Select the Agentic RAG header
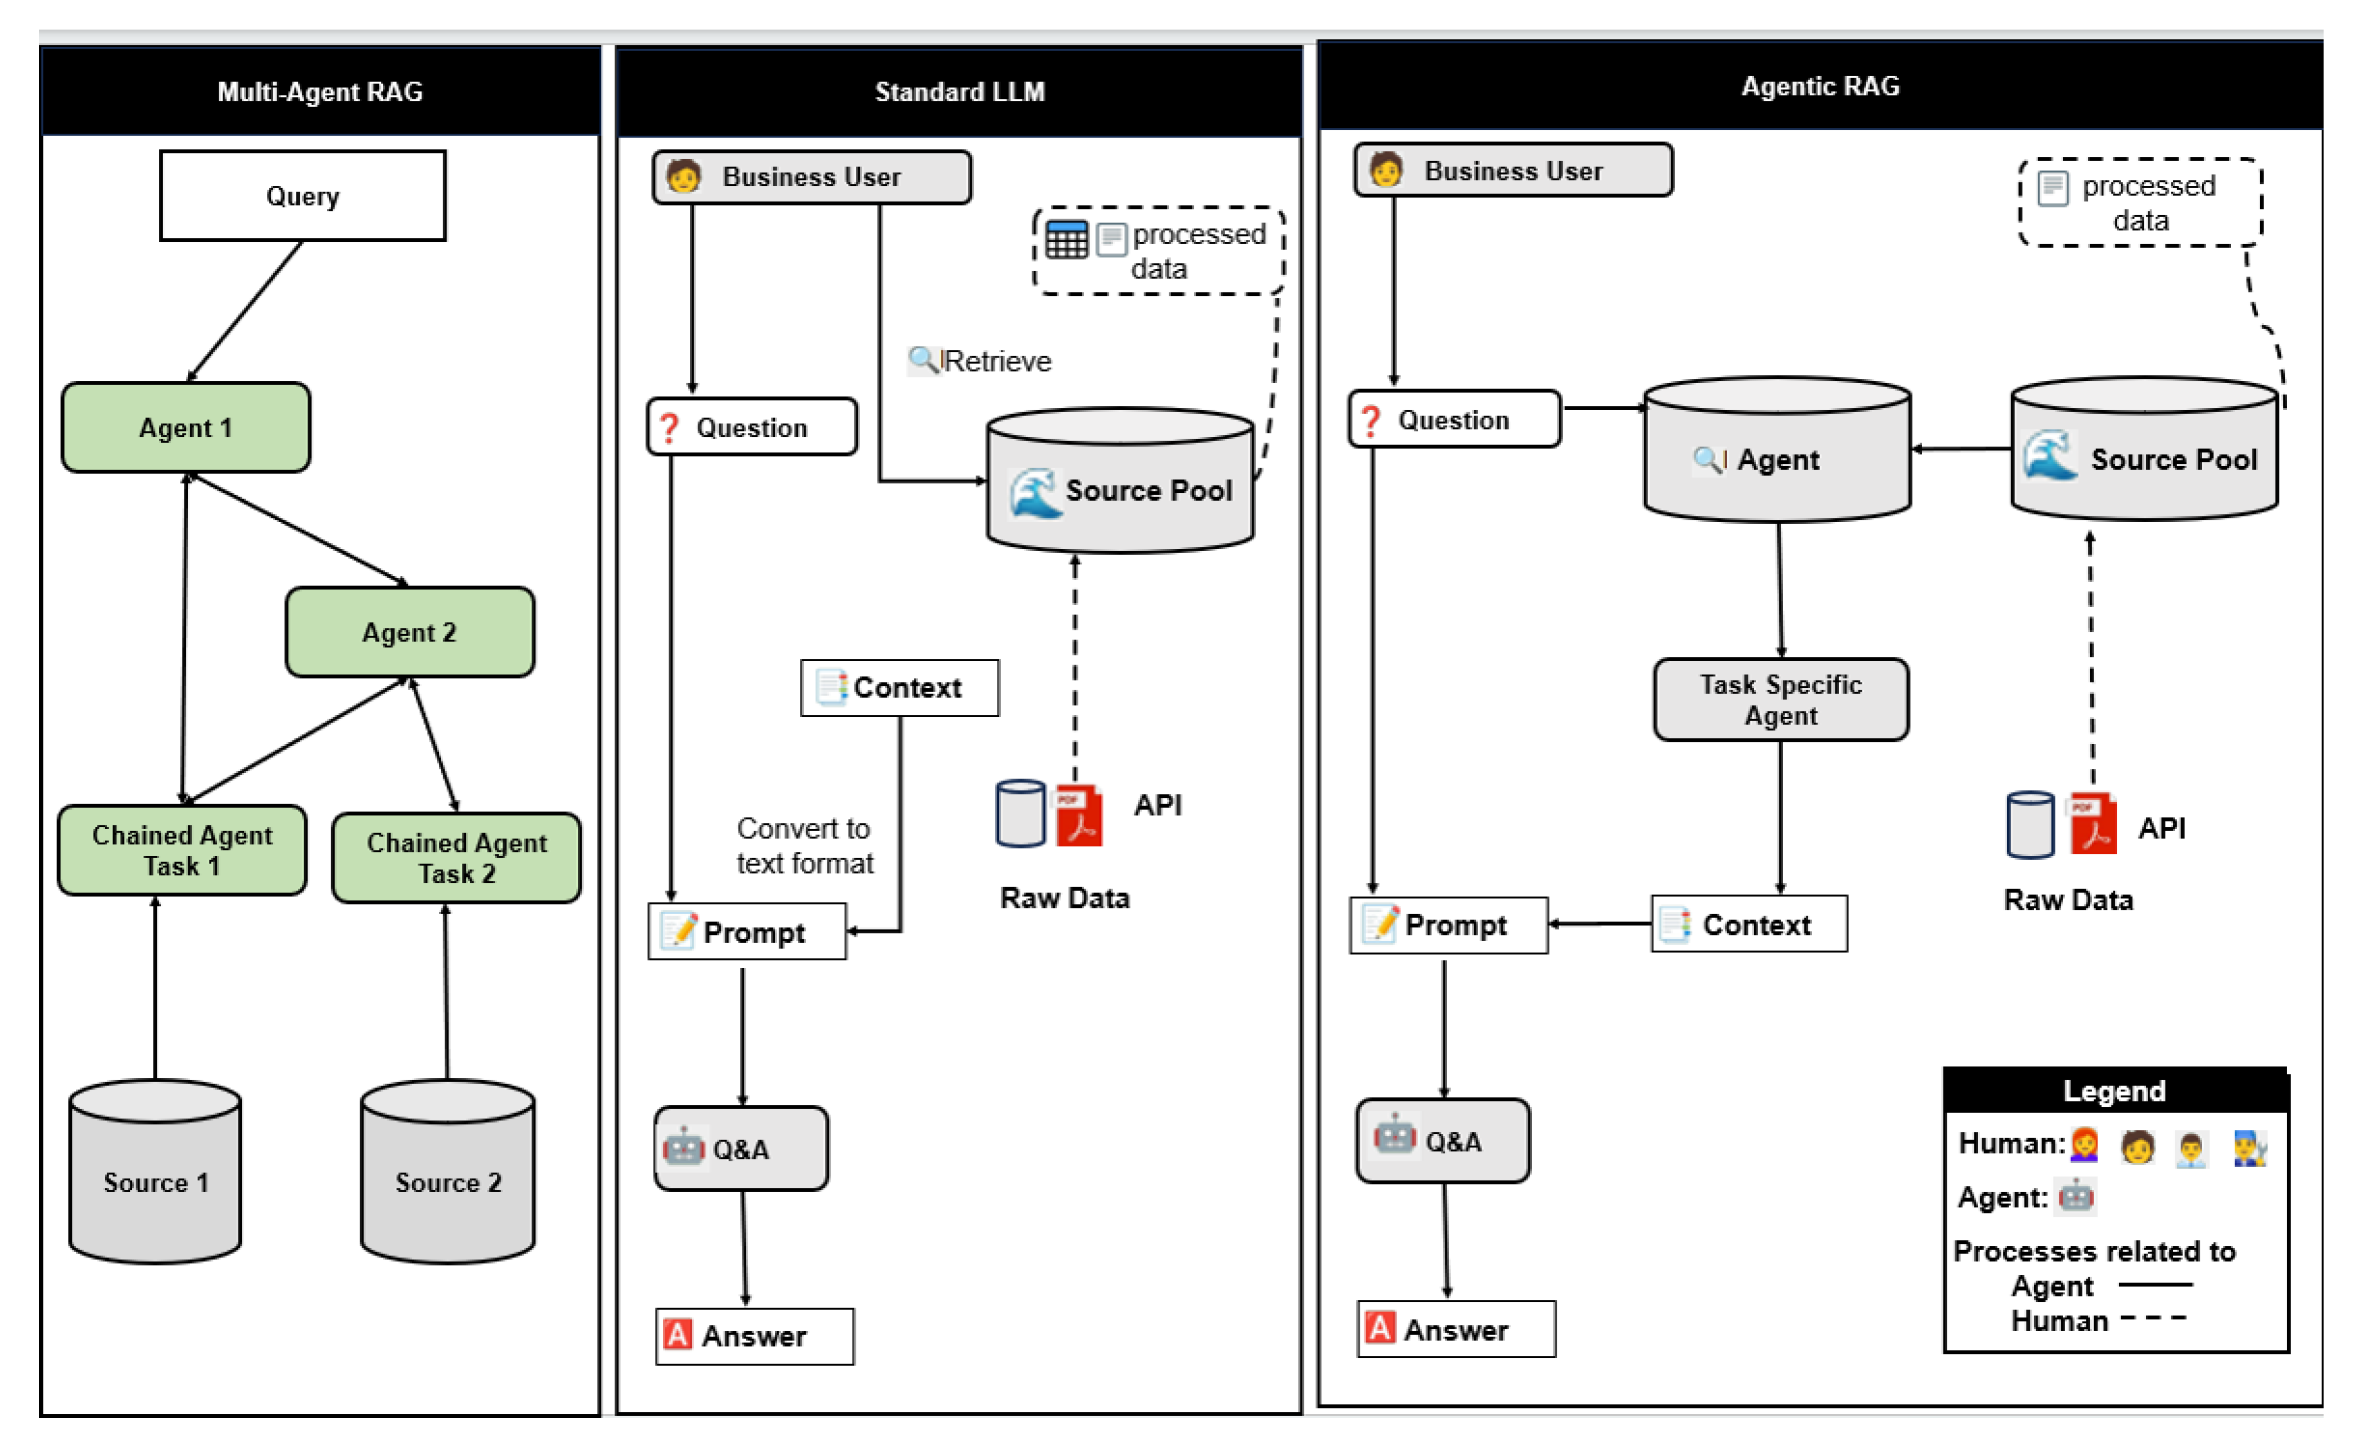The height and width of the screenshot is (1451, 2362). click(1820, 86)
